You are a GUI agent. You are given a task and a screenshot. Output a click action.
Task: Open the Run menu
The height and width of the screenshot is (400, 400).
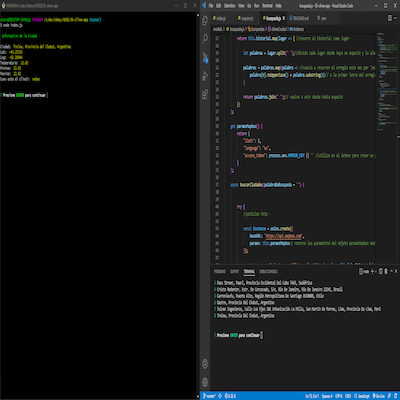[x=256, y=6]
